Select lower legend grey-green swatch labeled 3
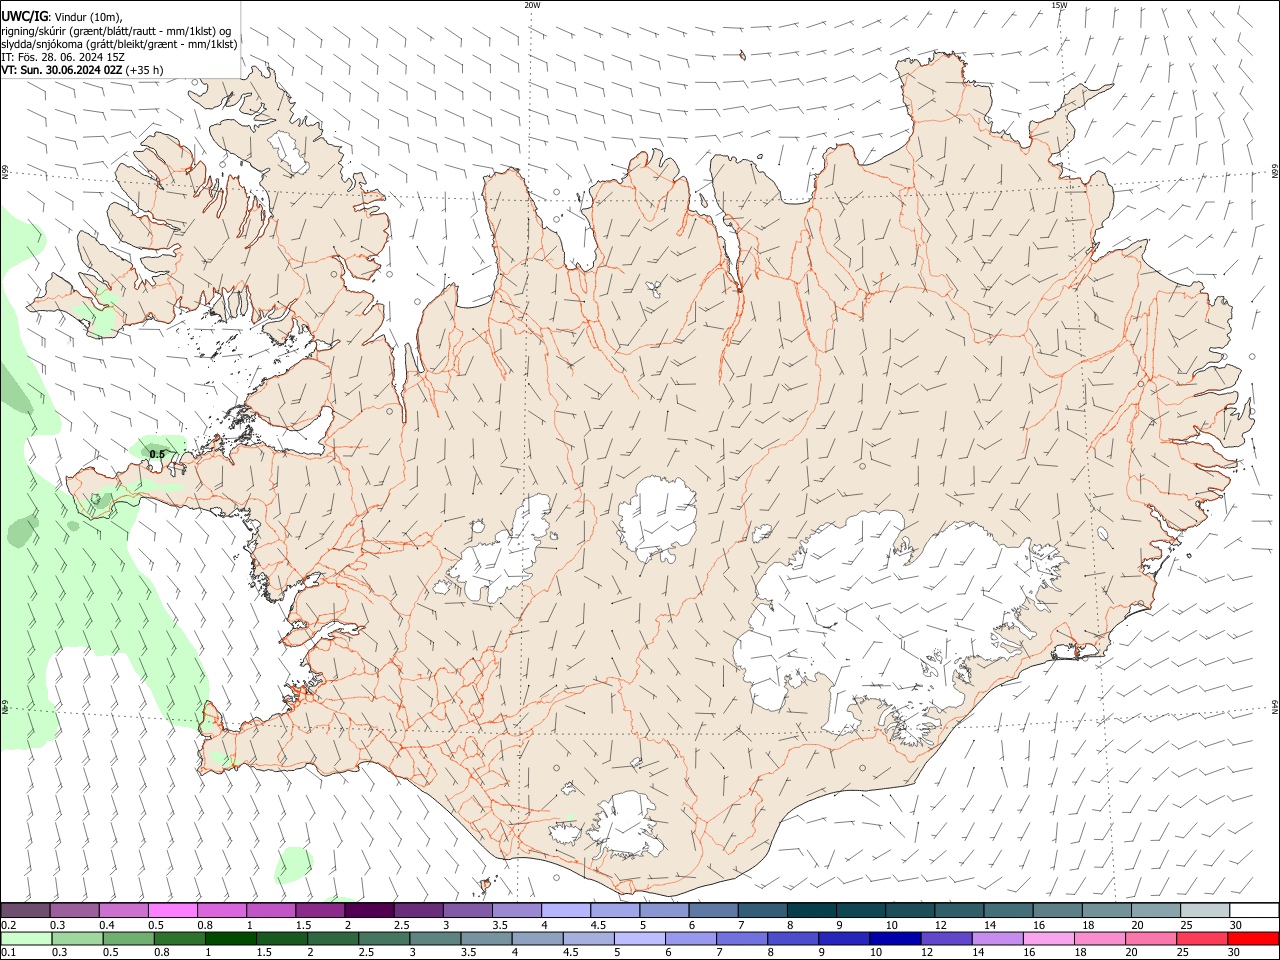 [434, 939]
